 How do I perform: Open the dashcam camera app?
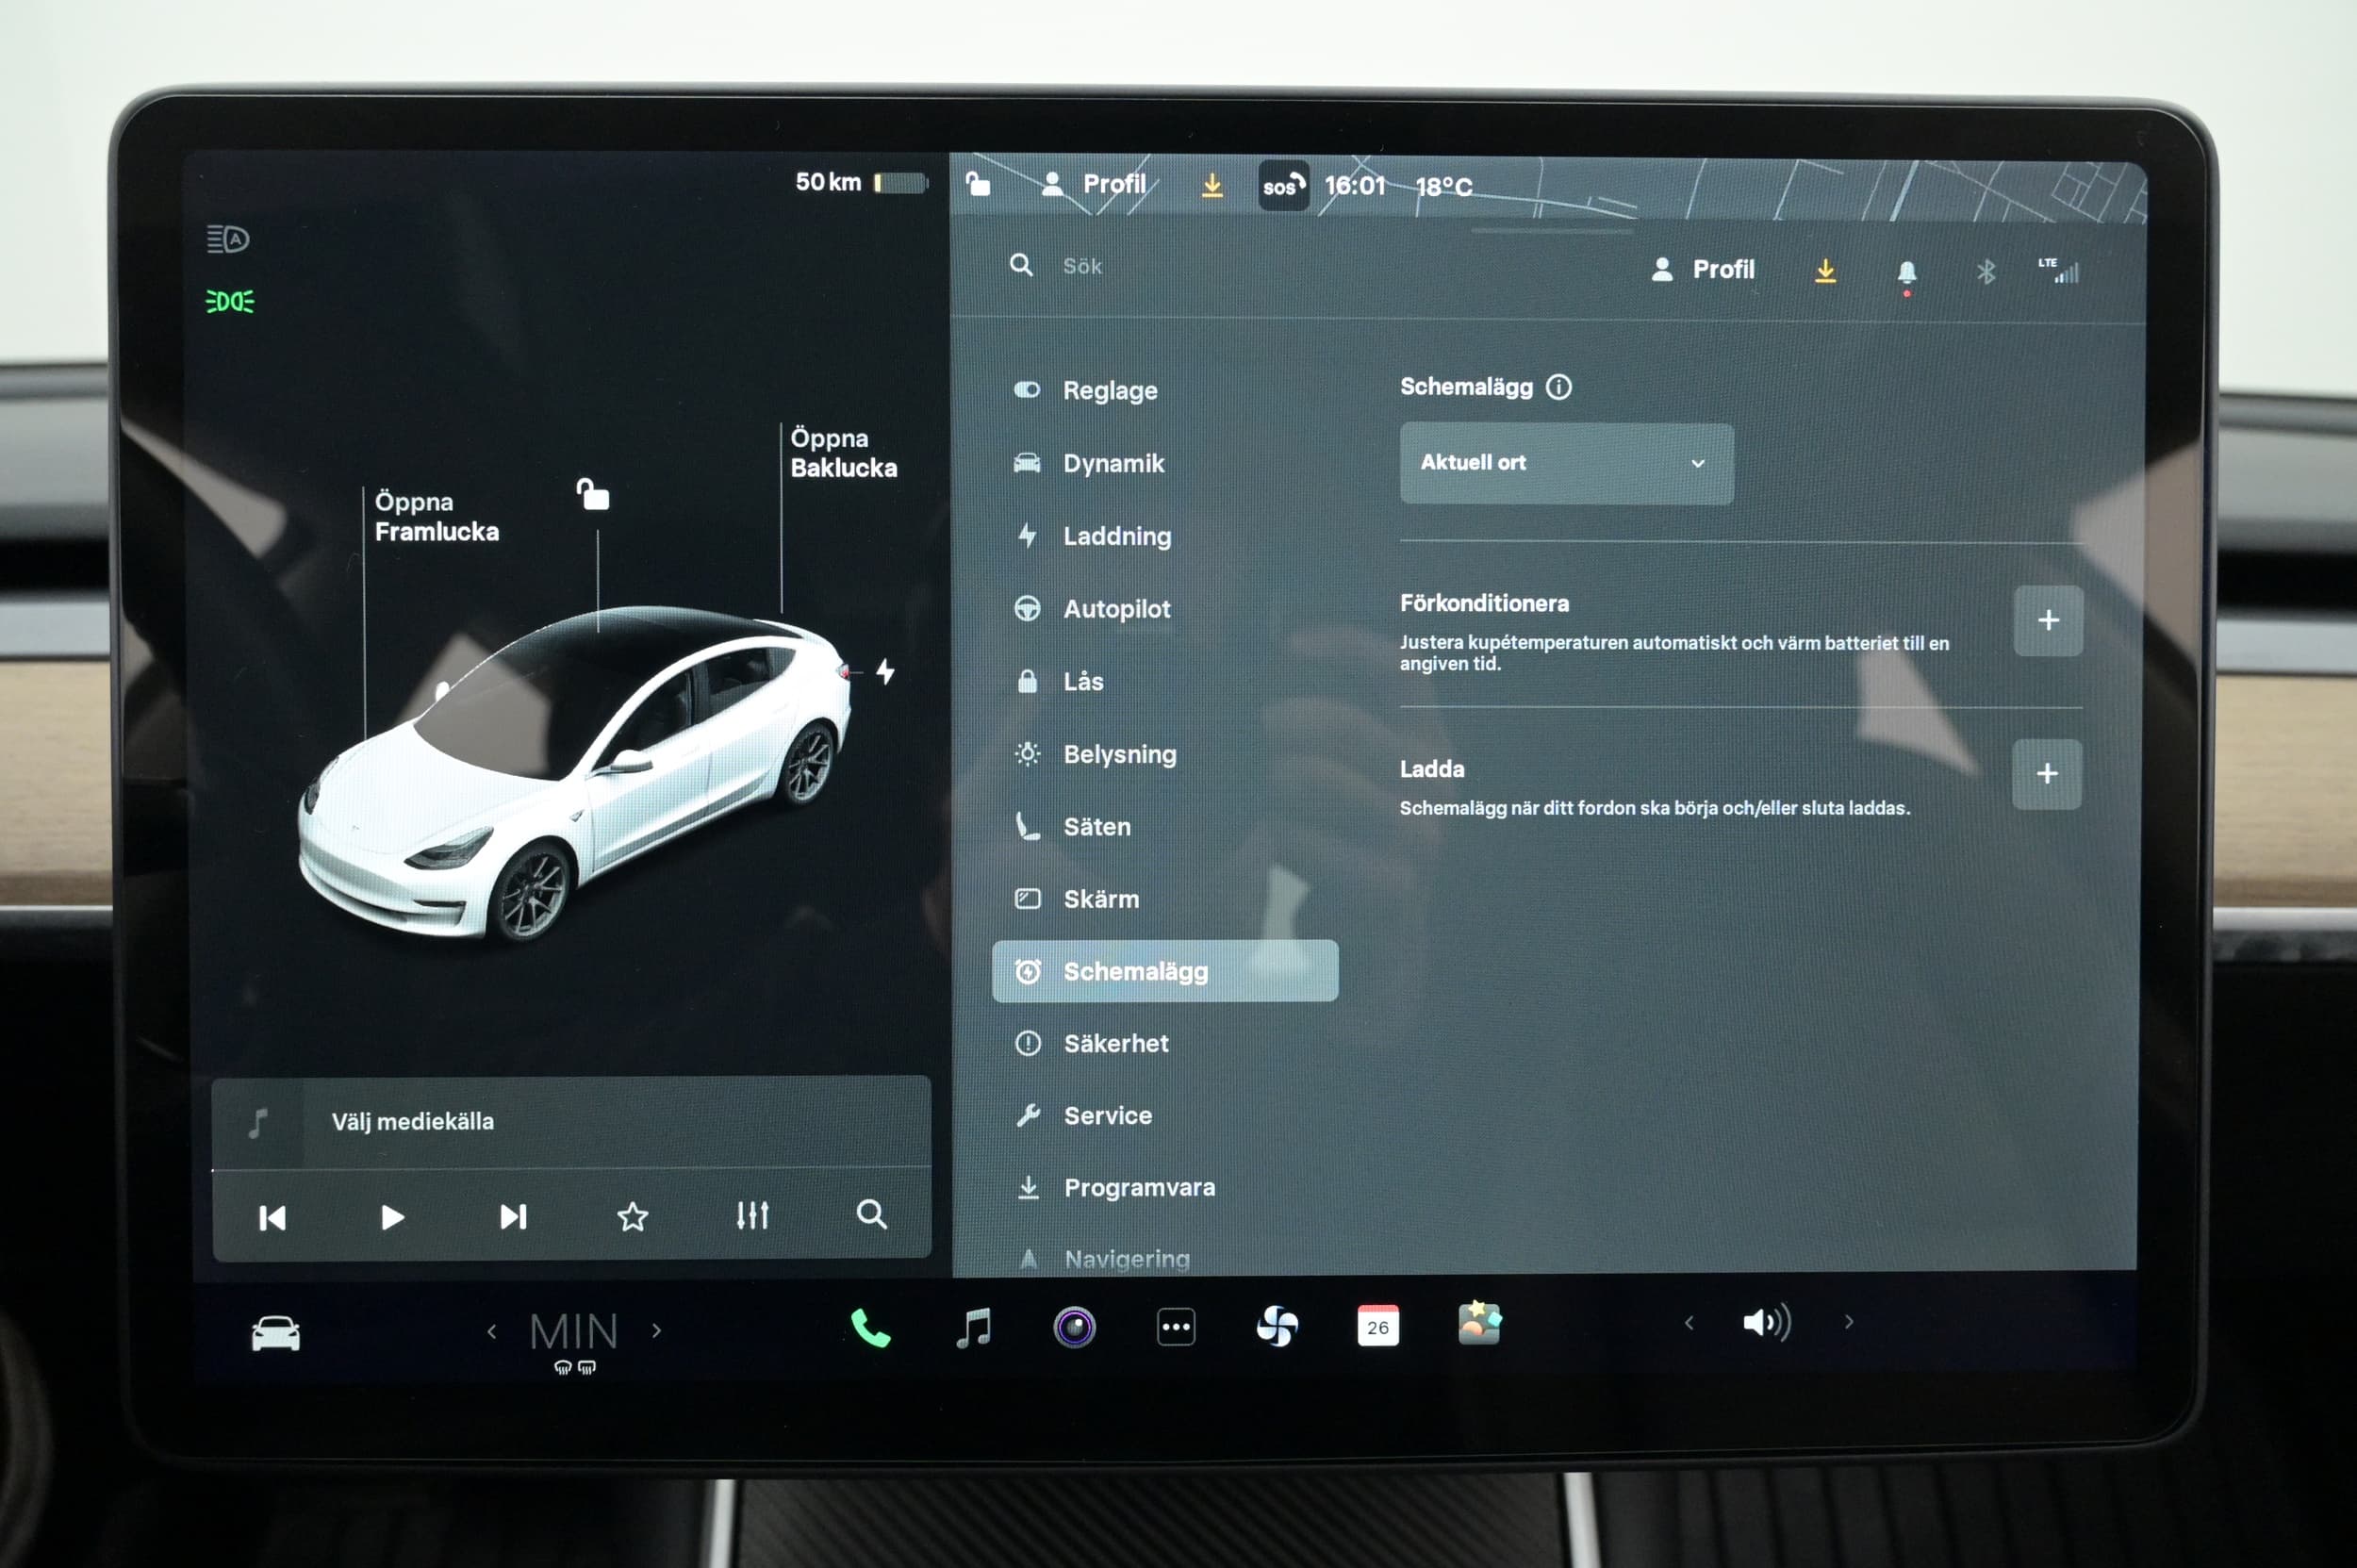(x=1074, y=1328)
